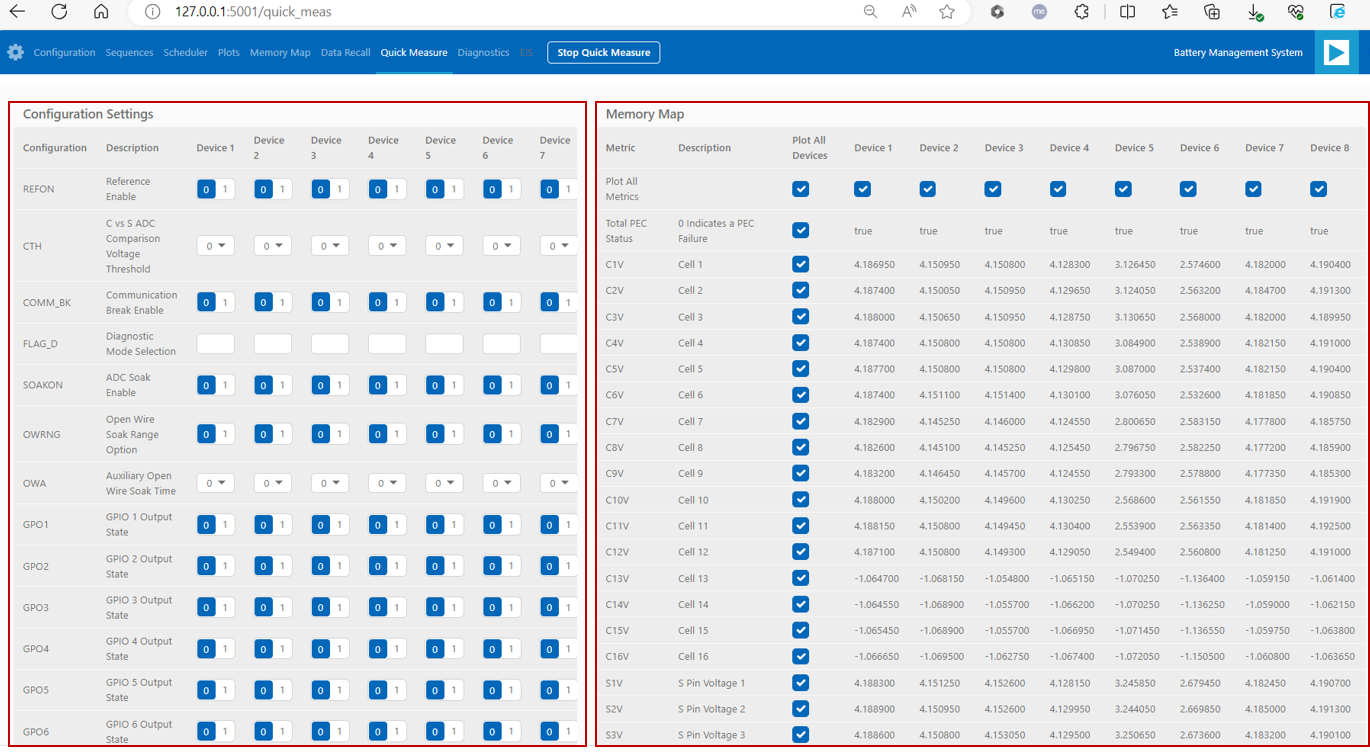Switch to the Diagnostics tab
Viewport: 1370px width, 753px height.
pyautogui.click(x=483, y=52)
